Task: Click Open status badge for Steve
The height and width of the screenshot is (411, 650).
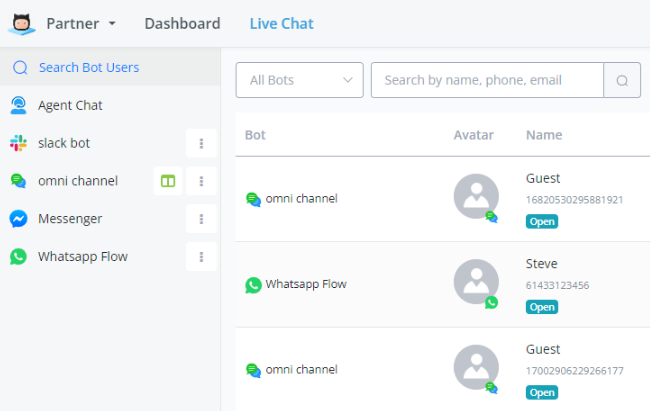Action: click(x=542, y=307)
